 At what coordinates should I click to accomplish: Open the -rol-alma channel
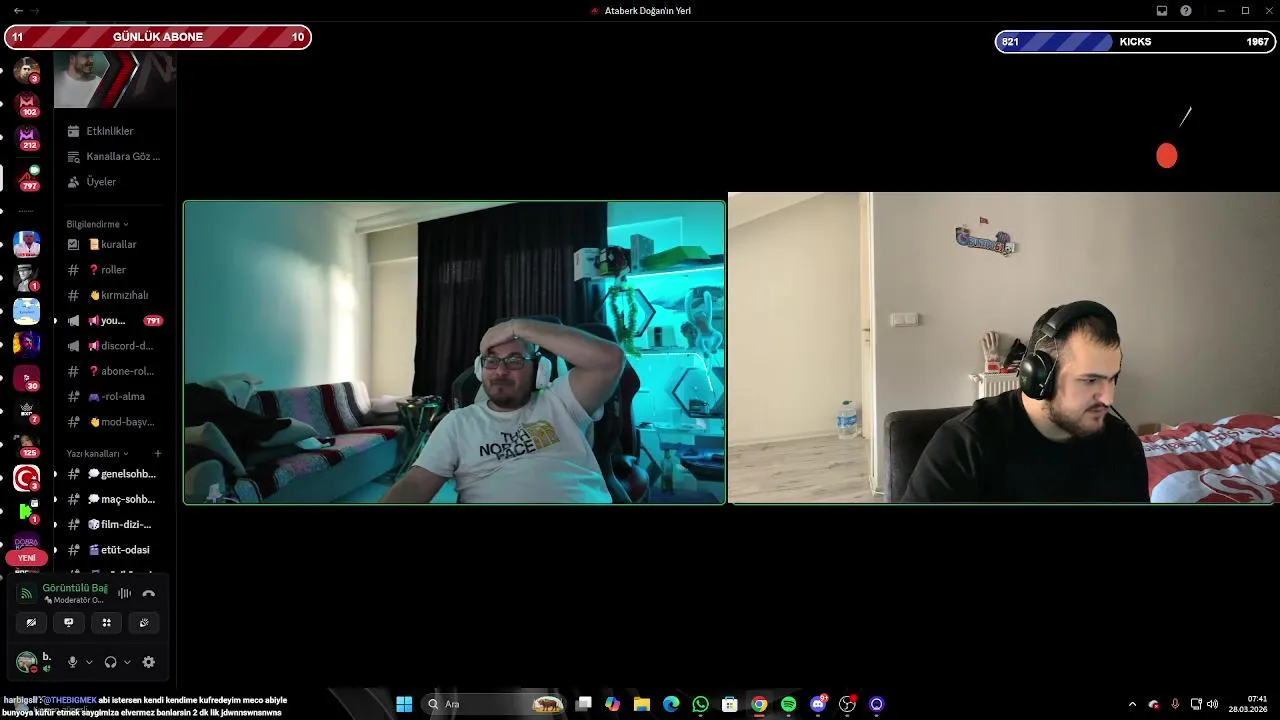coord(113,396)
